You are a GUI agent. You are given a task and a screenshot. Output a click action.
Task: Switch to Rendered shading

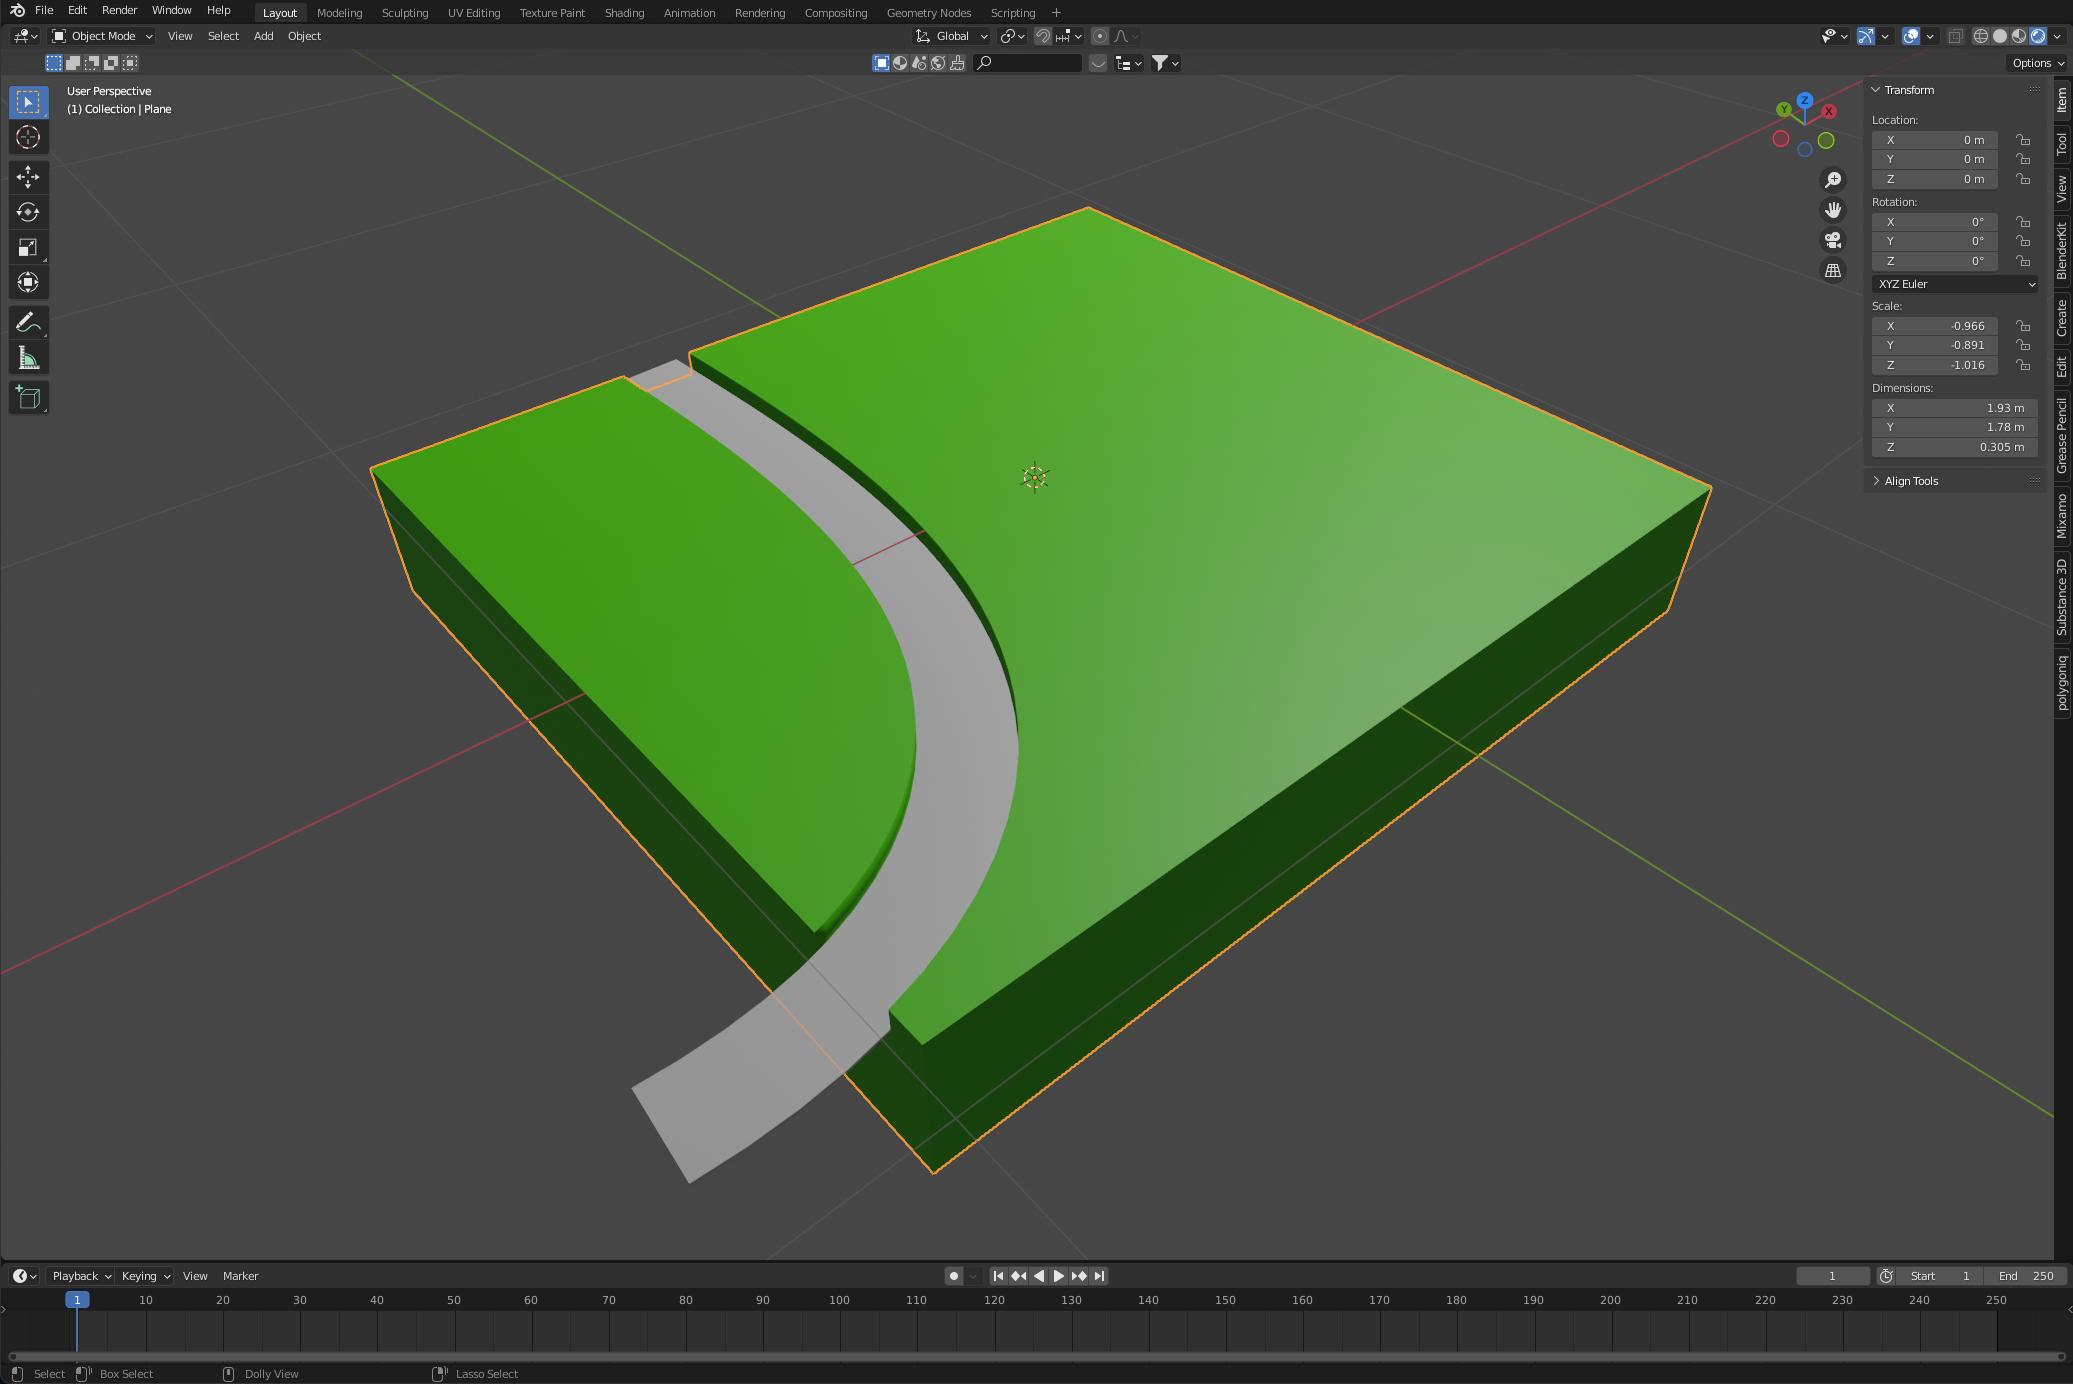(x=2038, y=36)
